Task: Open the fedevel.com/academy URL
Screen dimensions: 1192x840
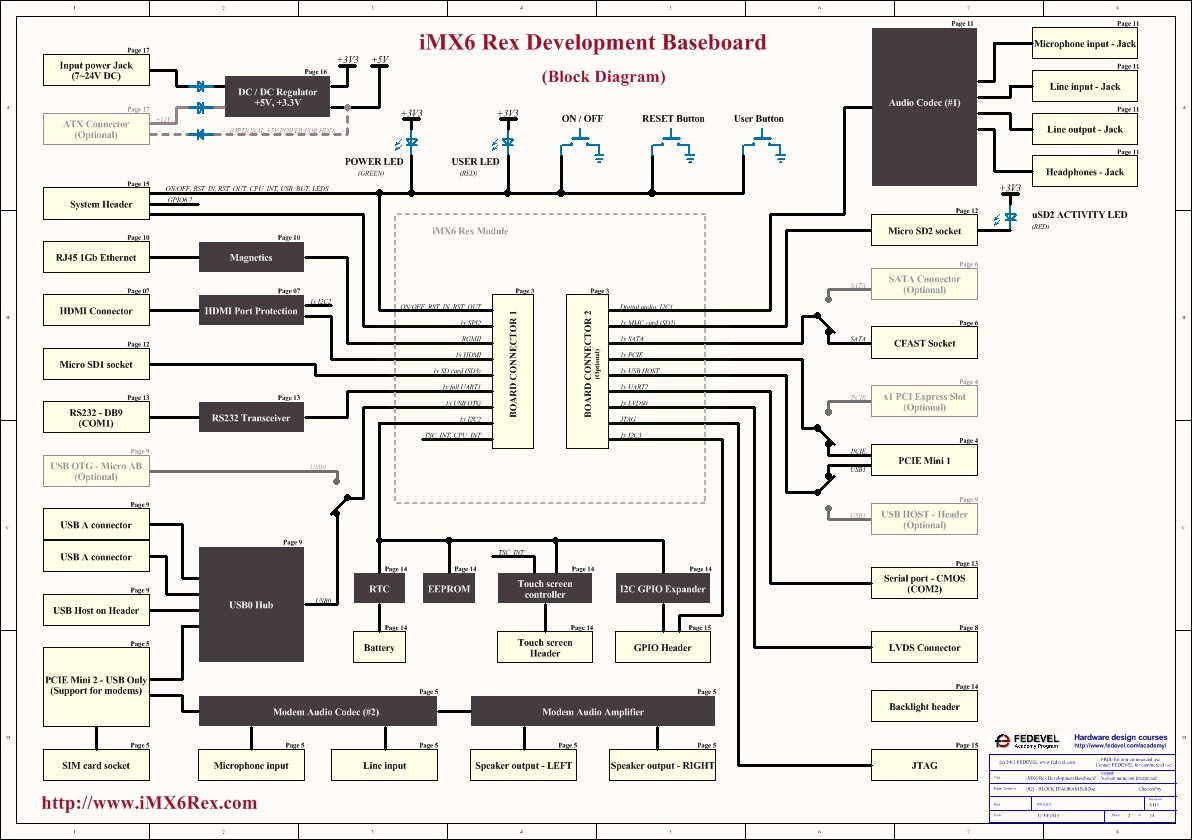Action: [1121, 746]
